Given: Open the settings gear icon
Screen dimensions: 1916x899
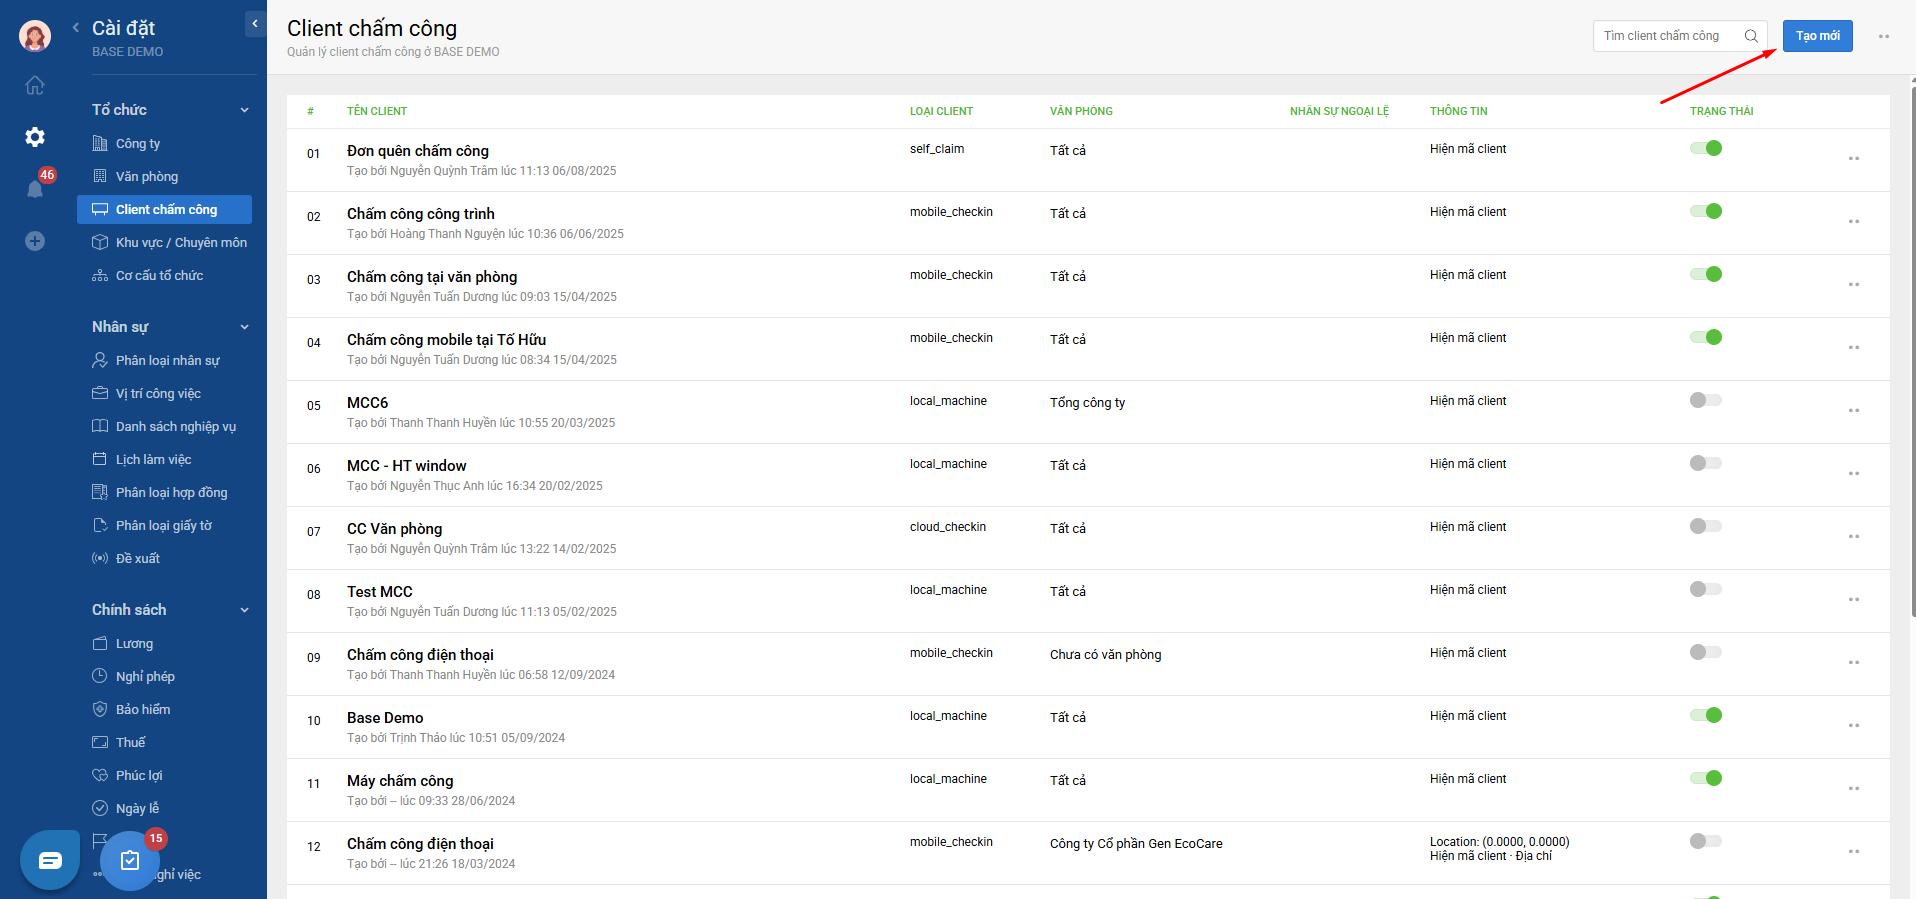Looking at the screenshot, I should [x=35, y=137].
